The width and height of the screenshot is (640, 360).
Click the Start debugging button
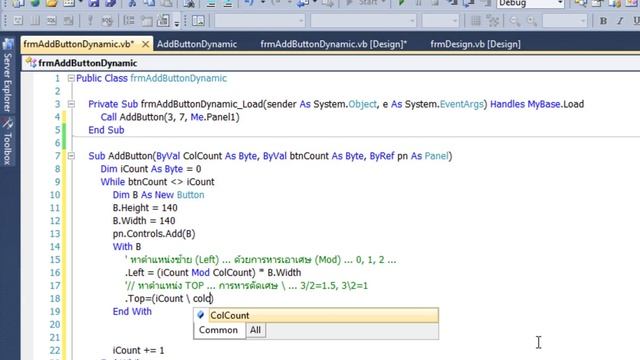[x=366, y=3]
